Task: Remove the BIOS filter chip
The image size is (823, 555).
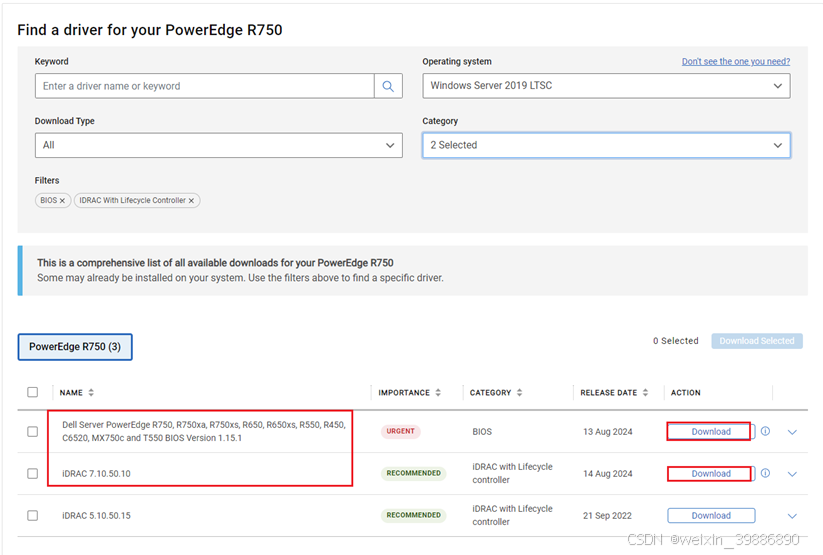Action: coord(62,201)
